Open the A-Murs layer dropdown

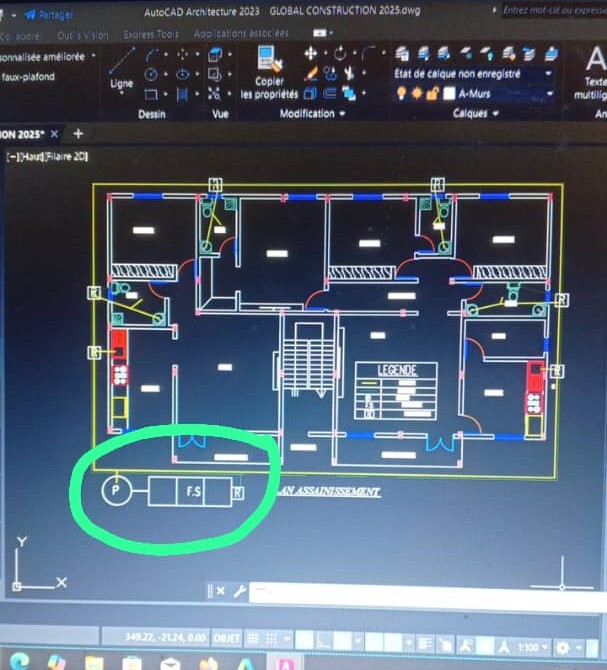pyautogui.click(x=548, y=94)
